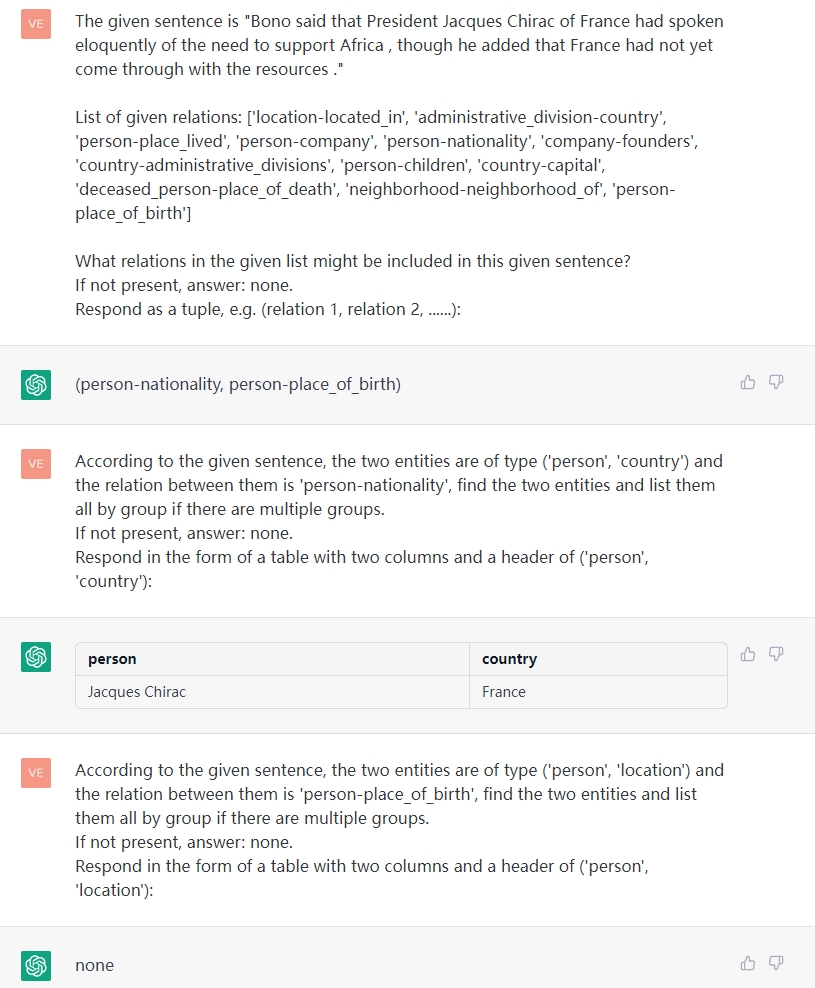This screenshot has width=815, height=988.
Task: Click the VE user avatar on the first message
Action: pos(36,24)
